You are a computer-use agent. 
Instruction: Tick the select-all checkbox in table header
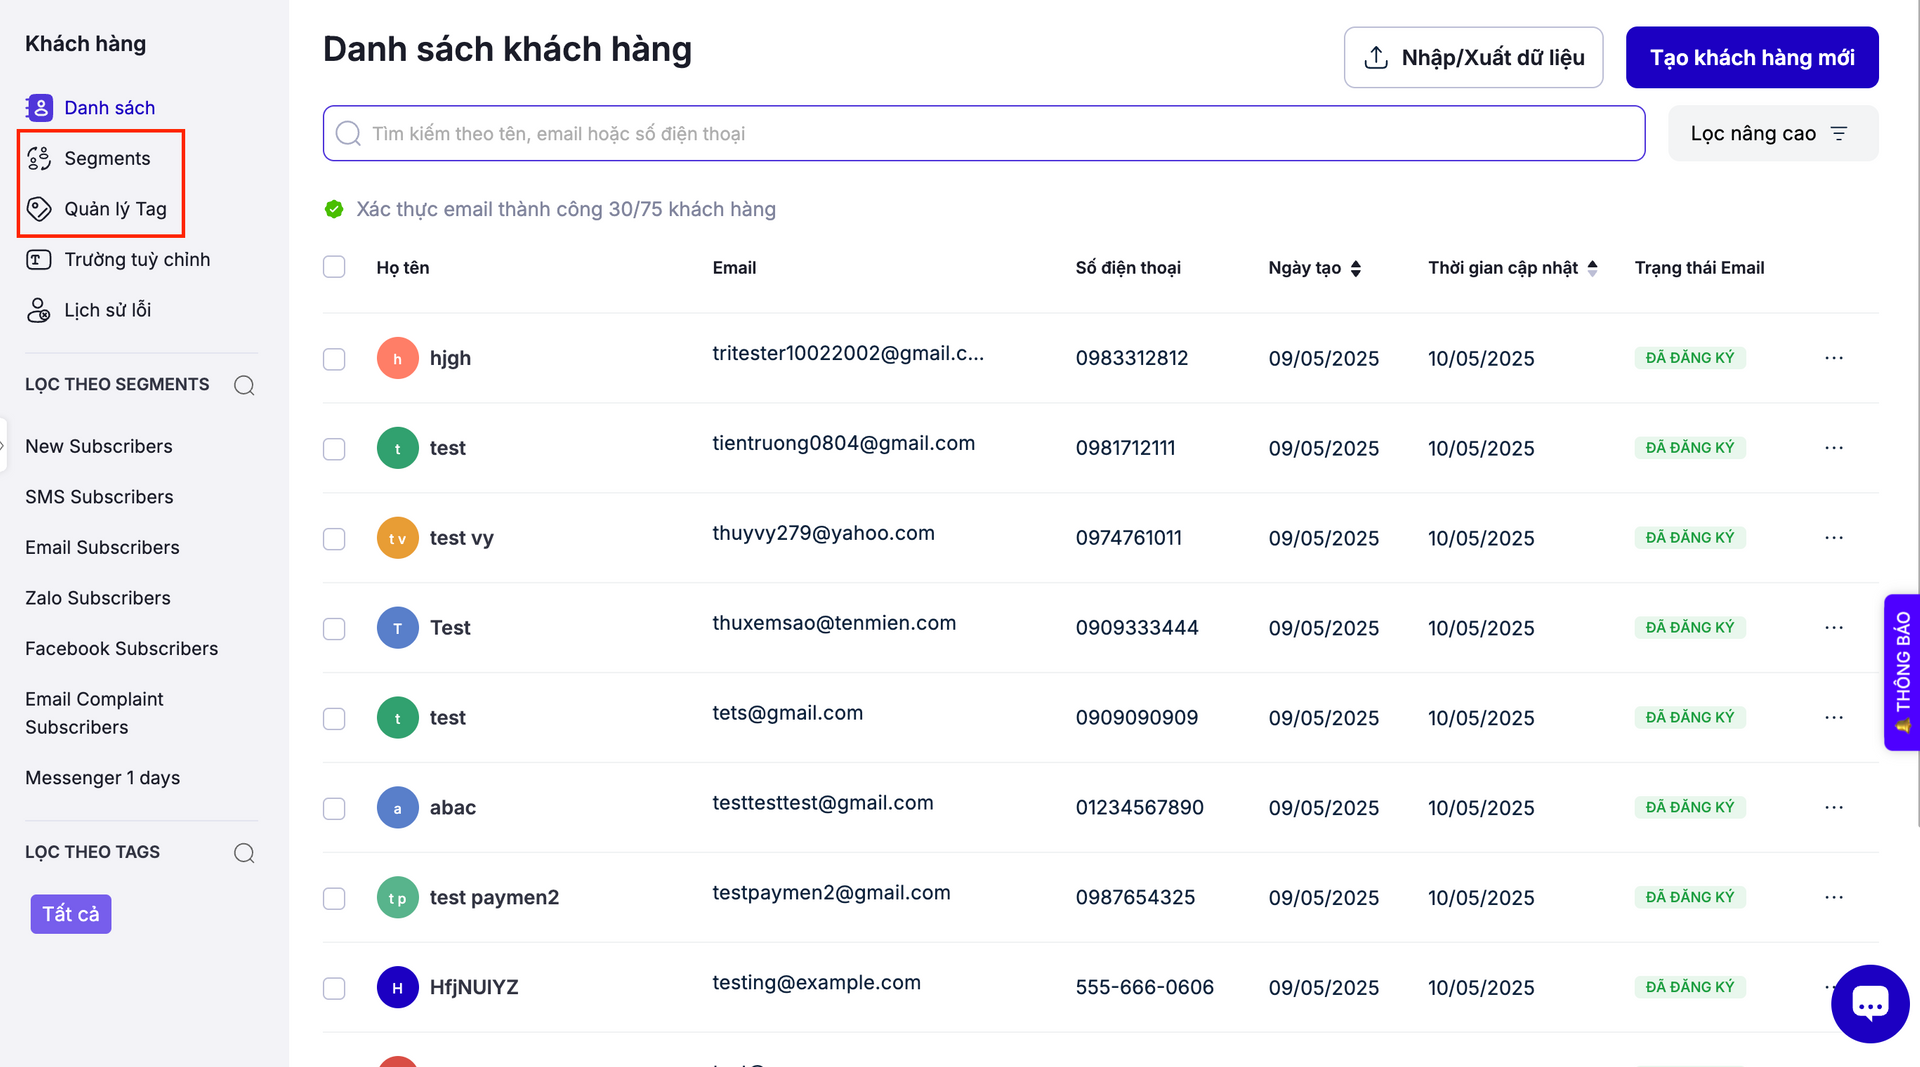point(334,268)
